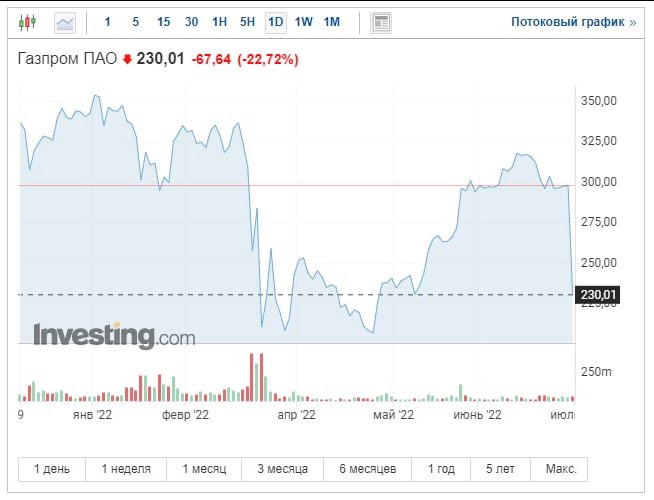Click the red down arrow beside Газпром price
The height and width of the screenshot is (500, 654).
coord(127,60)
